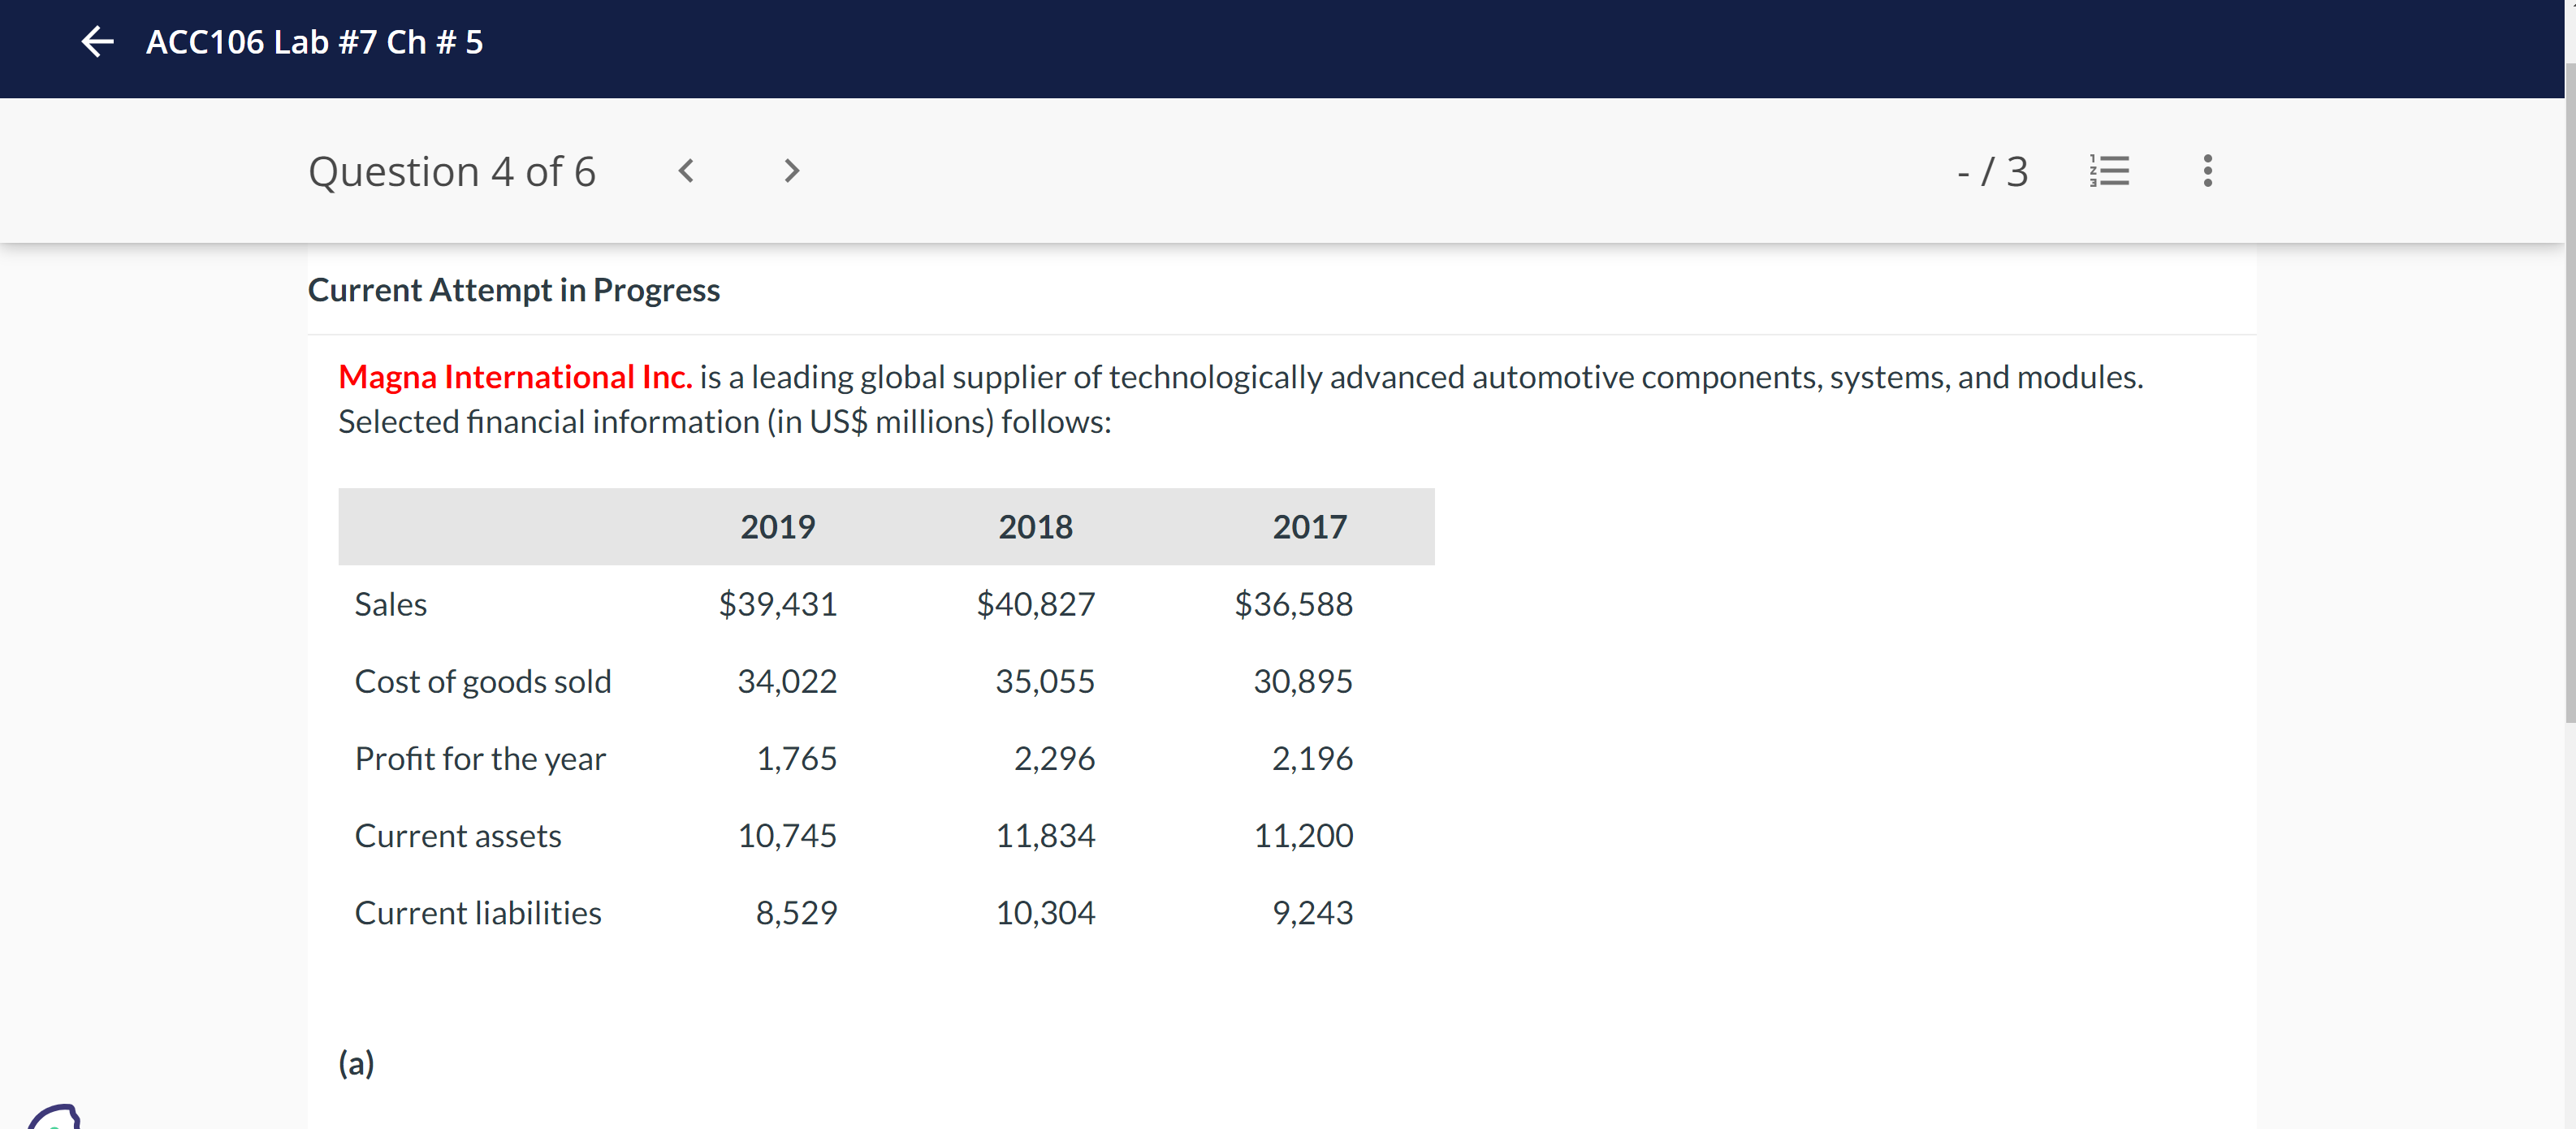Advance to the next question chevron

(x=791, y=171)
